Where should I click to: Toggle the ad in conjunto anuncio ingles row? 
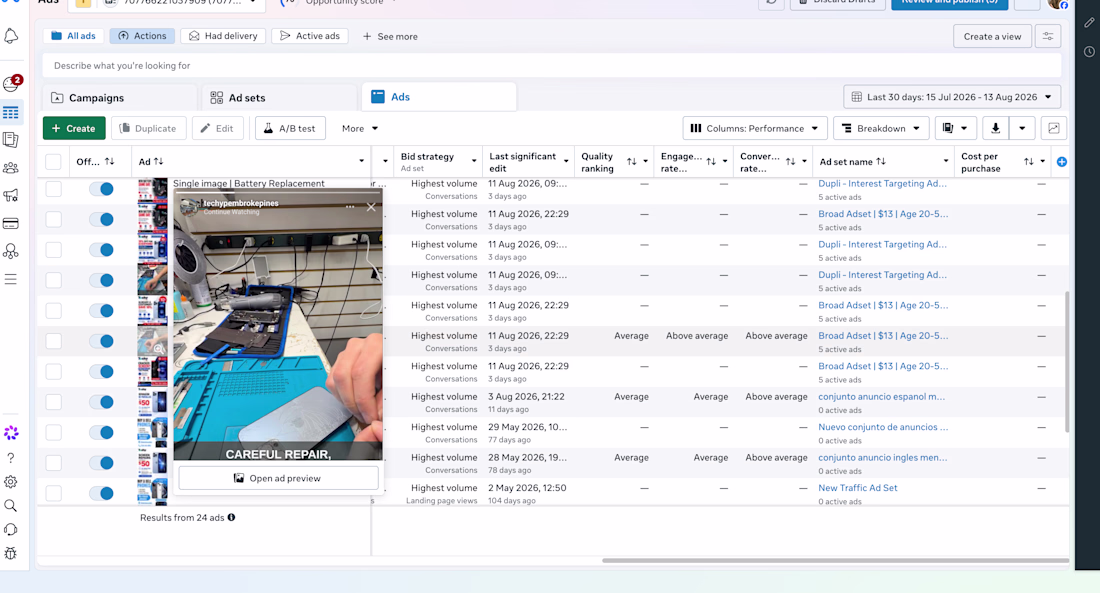point(101,462)
